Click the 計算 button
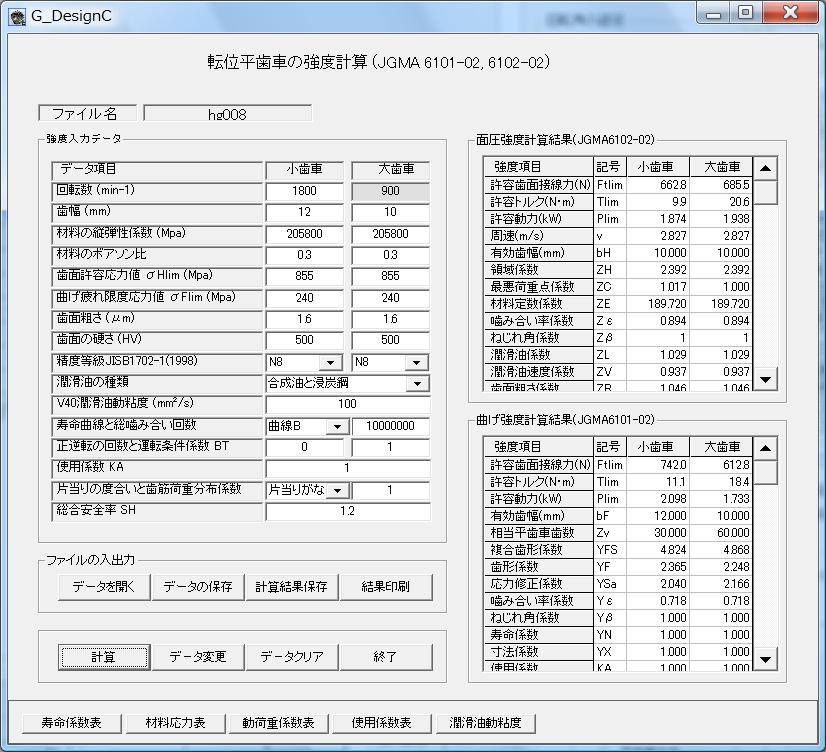The image size is (826, 752). (x=103, y=657)
